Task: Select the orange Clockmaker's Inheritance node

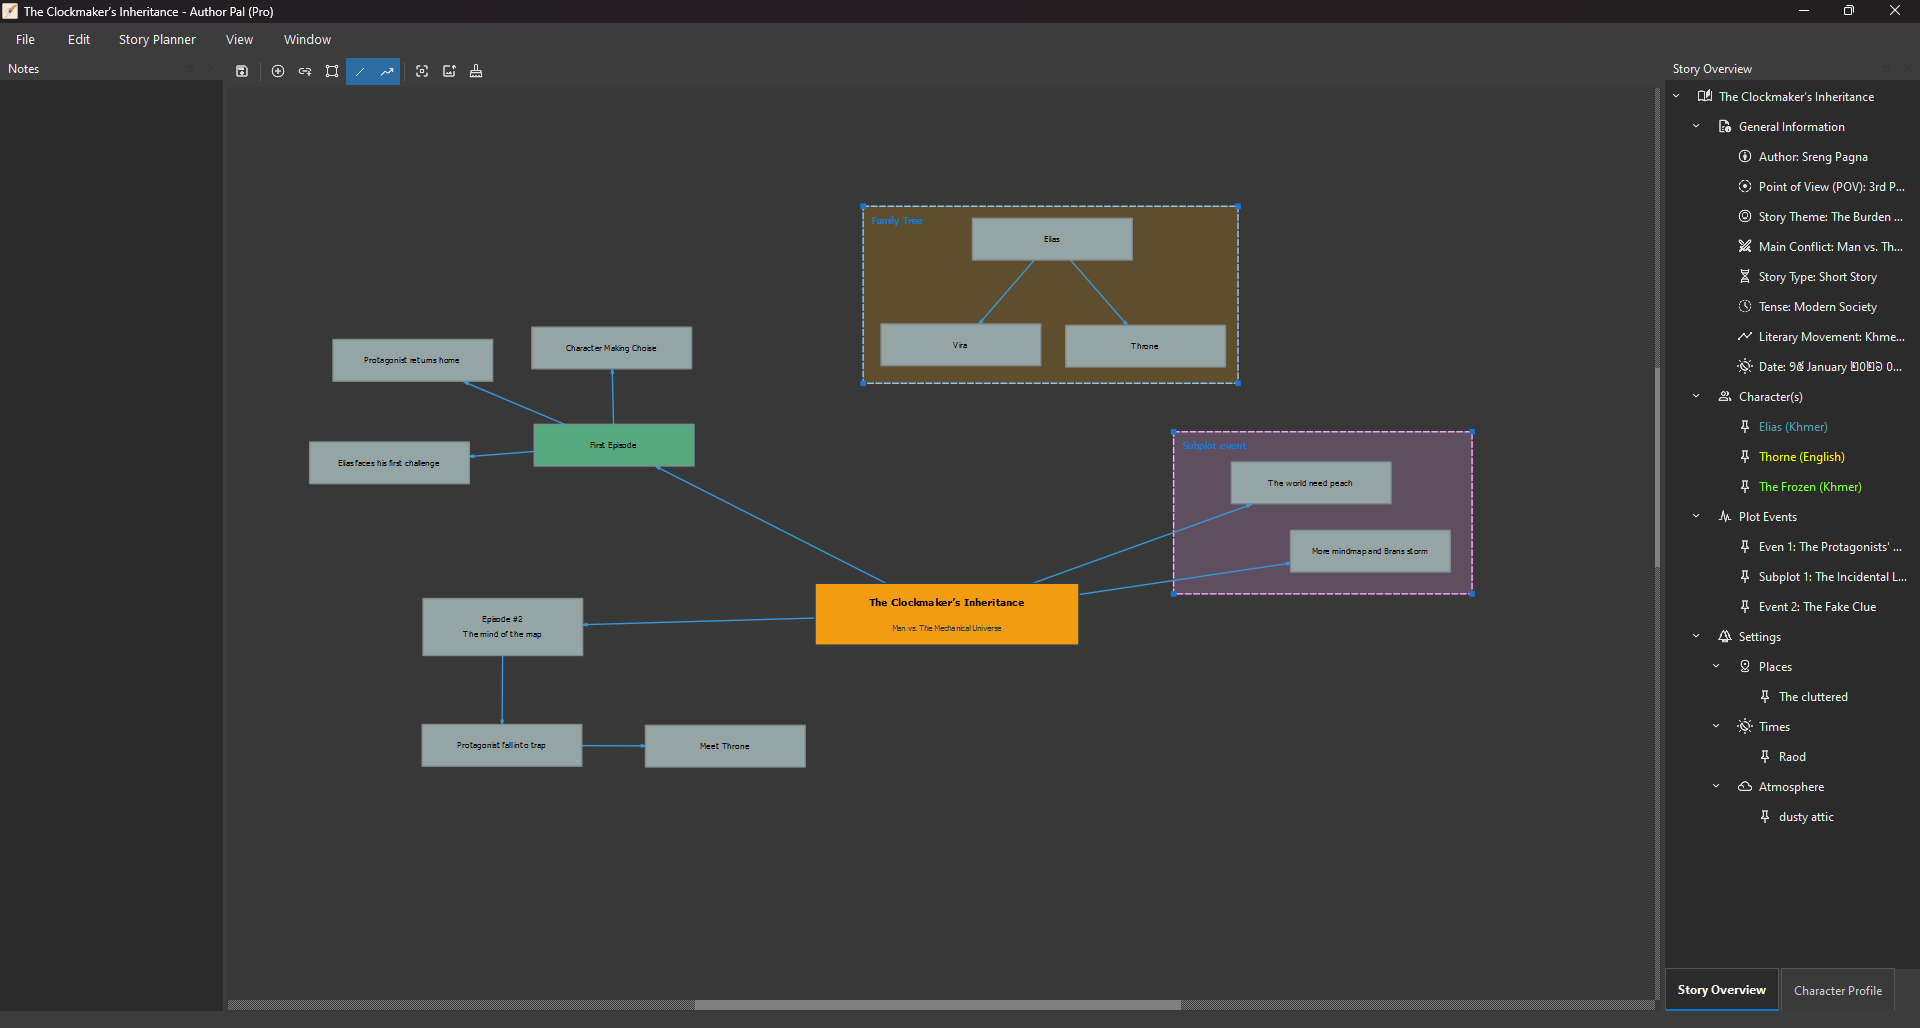Action: 946,613
